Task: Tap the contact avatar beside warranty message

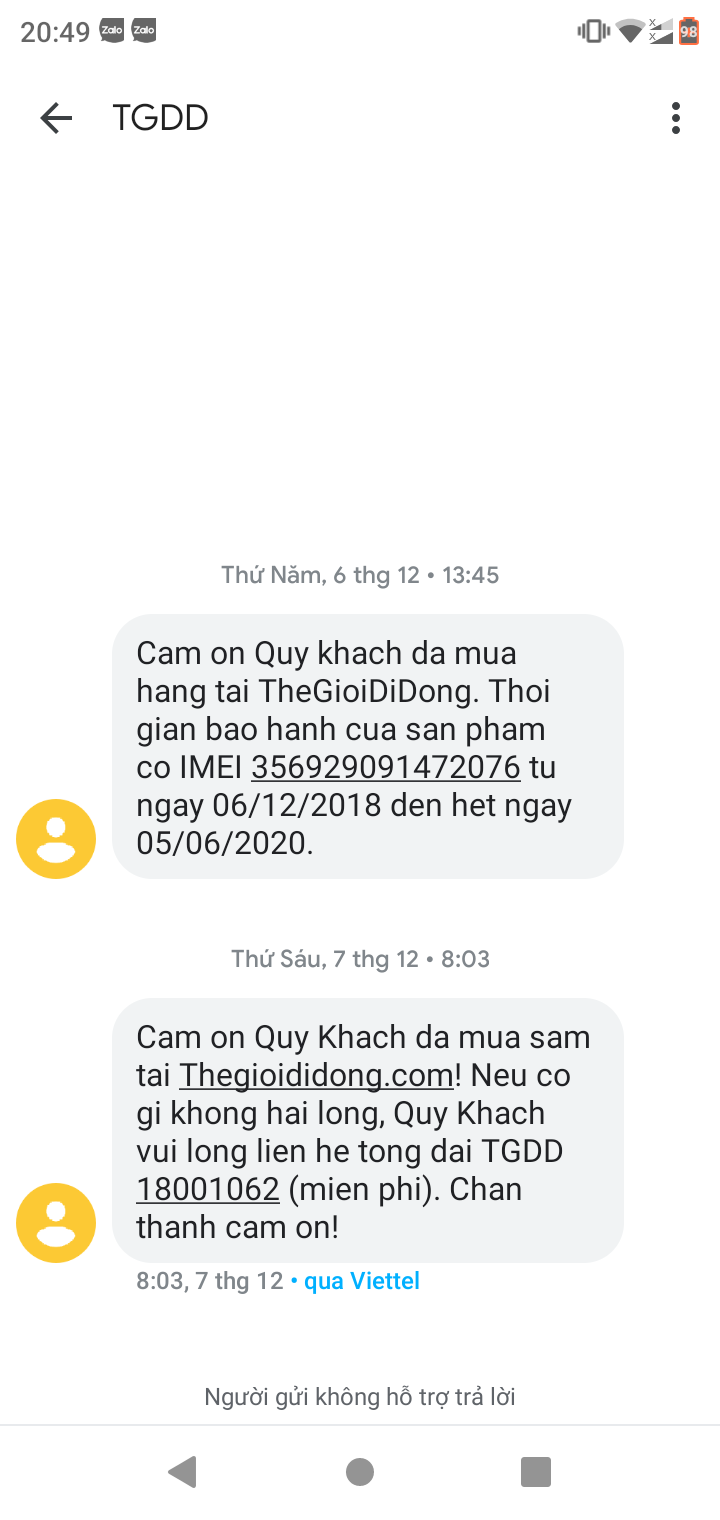Action: click(56, 839)
